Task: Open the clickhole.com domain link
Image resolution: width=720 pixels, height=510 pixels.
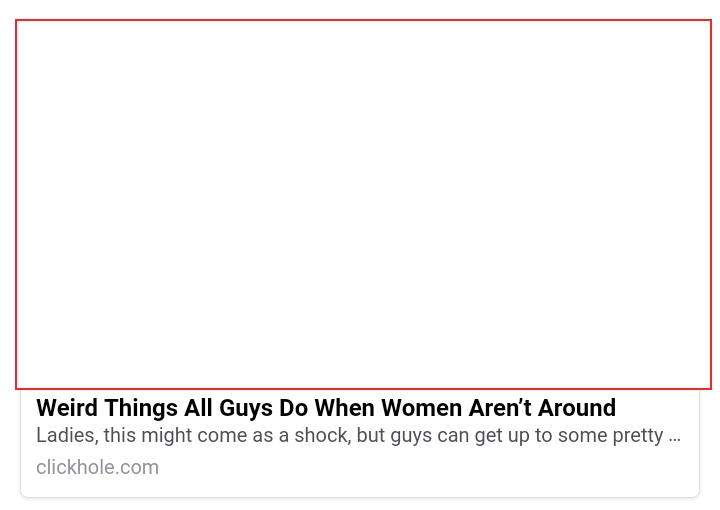Action: click(x=97, y=467)
